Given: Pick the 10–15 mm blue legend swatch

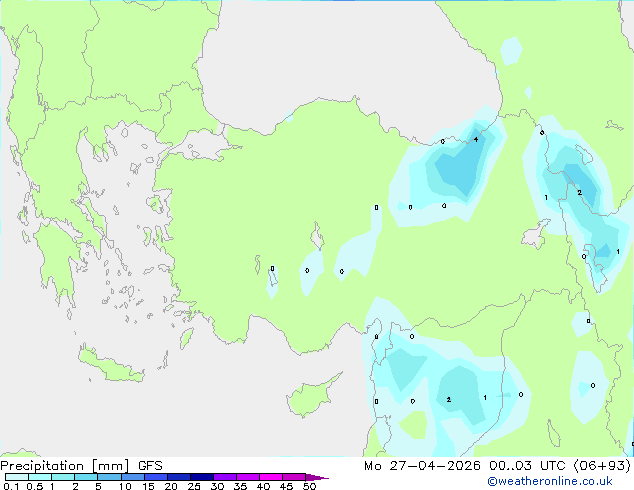Looking at the screenshot, I should 132,477.
